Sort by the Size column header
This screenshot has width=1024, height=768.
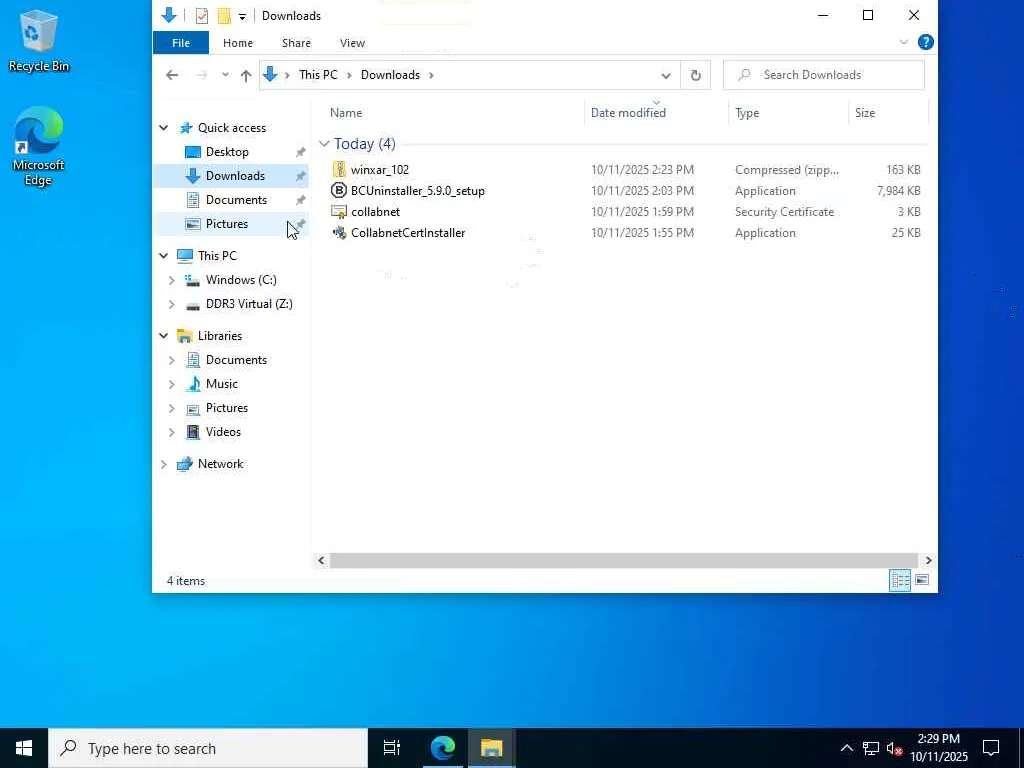(865, 113)
